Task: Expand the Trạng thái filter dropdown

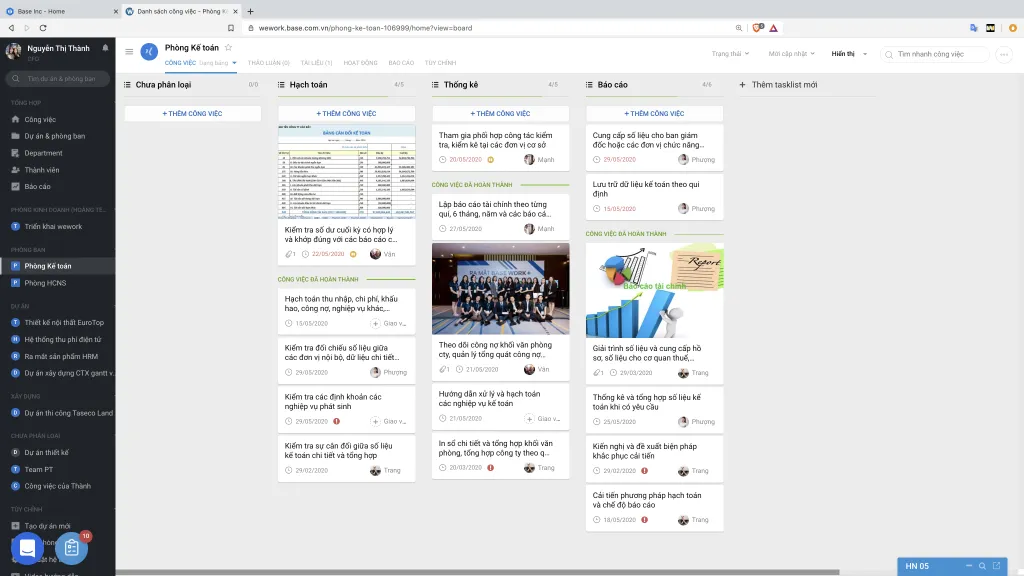Action: click(x=730, y=54)
